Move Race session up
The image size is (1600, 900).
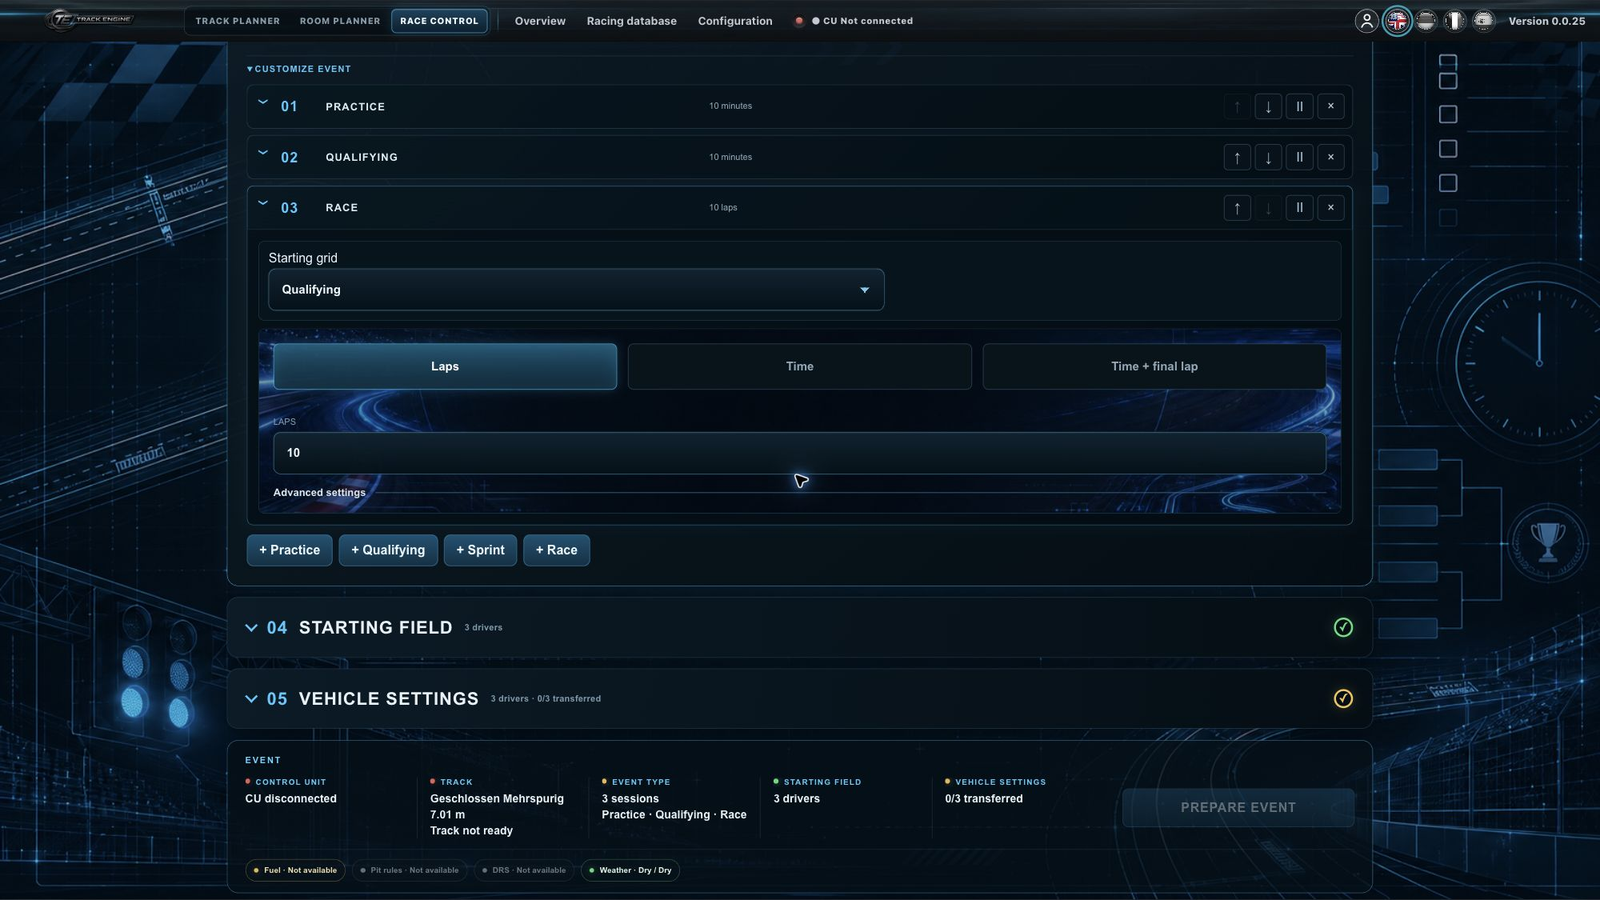[x=1237, y=208]
